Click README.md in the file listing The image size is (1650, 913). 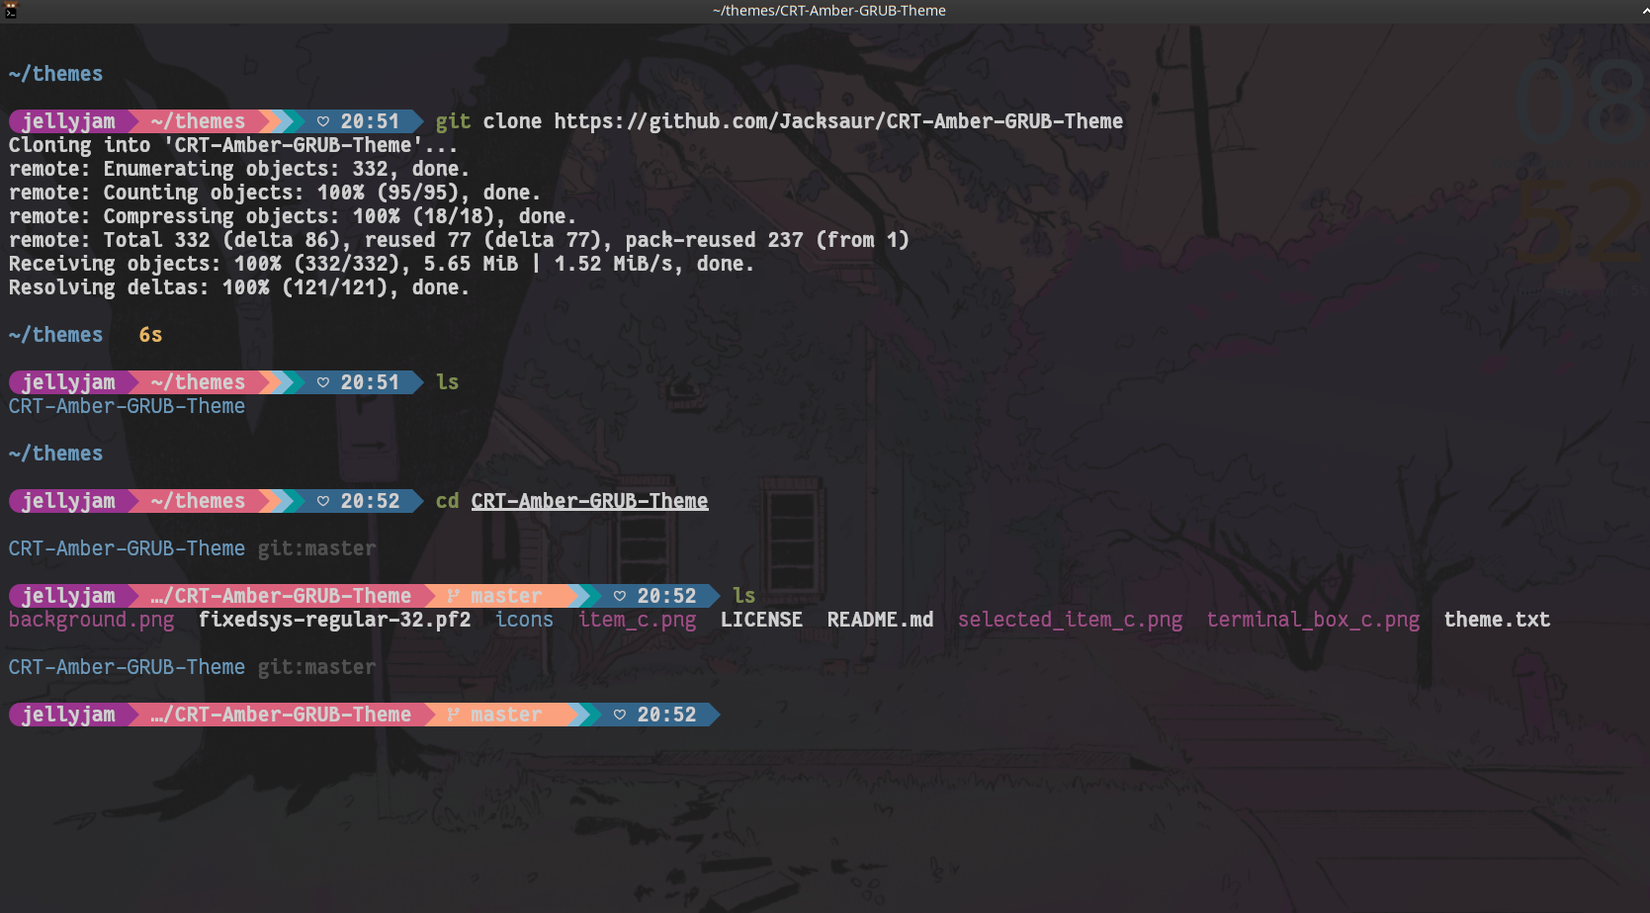[880, 620]
